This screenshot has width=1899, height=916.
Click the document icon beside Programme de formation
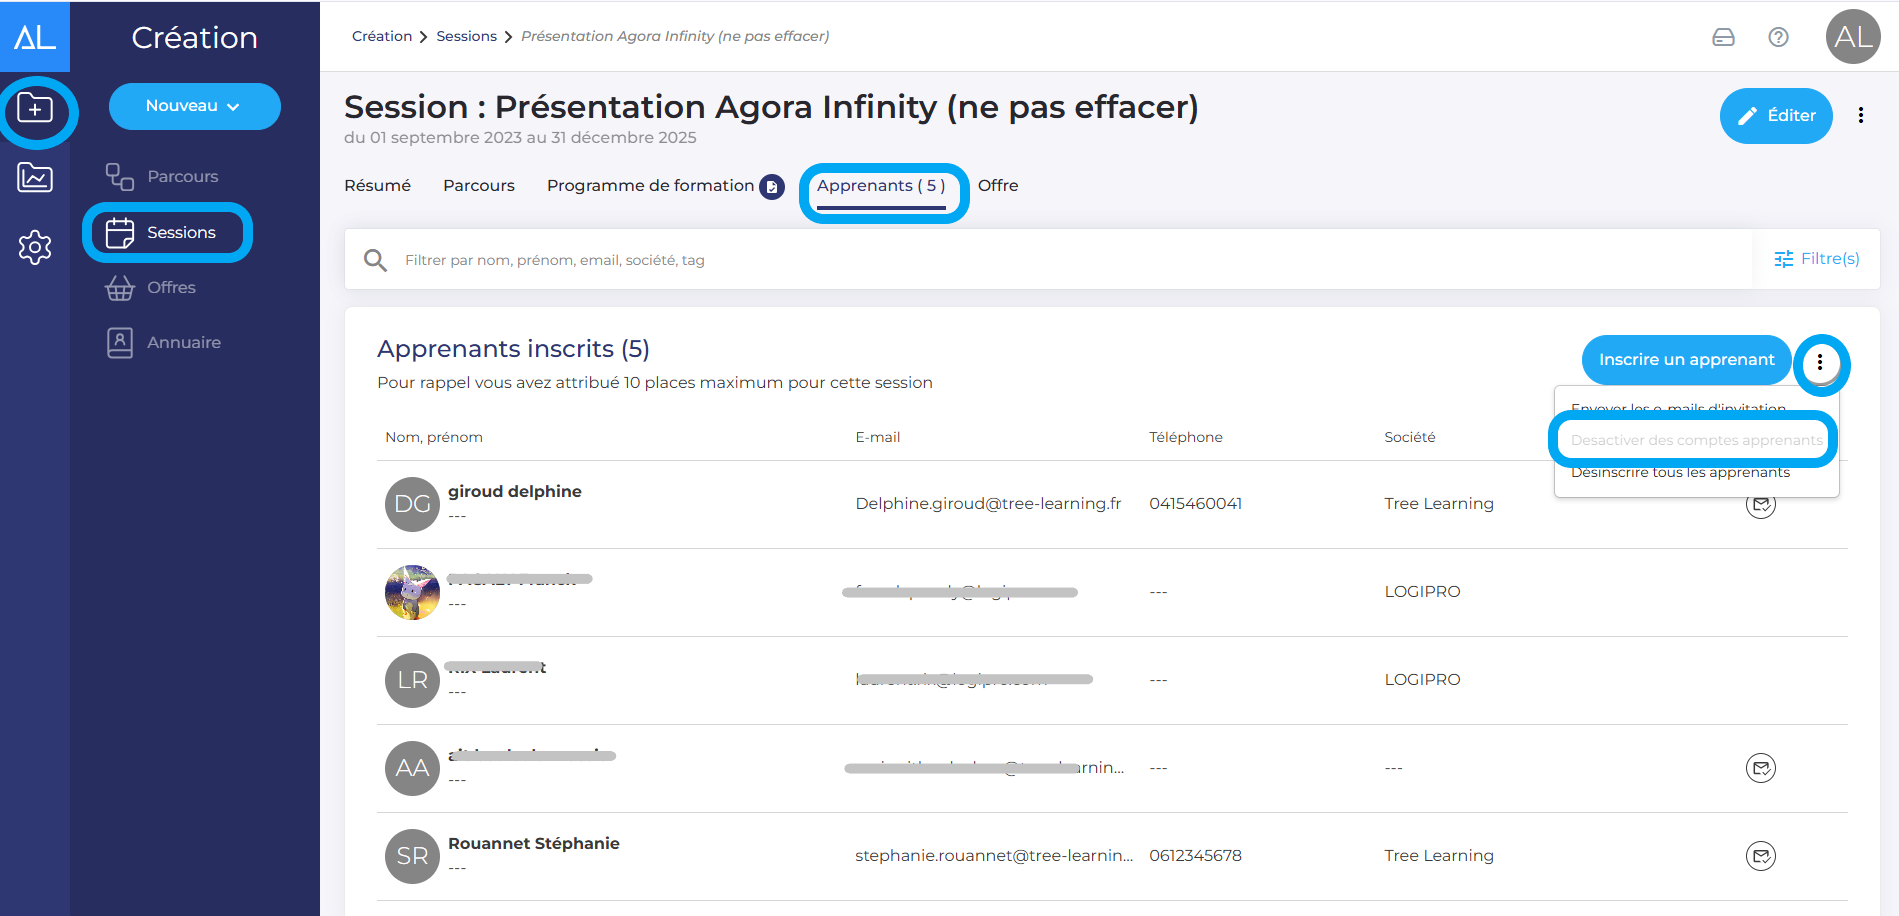click(772, 187)
